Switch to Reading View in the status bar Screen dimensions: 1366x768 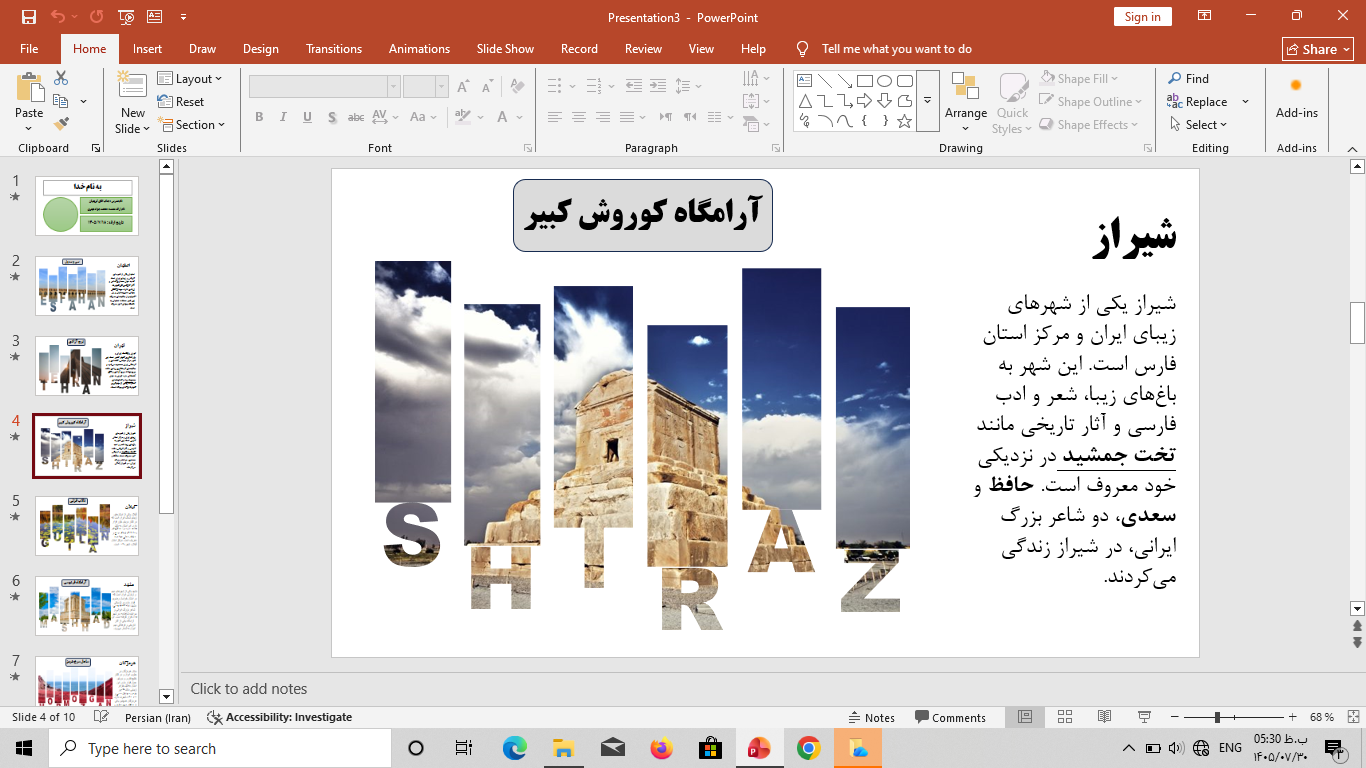1104,717
